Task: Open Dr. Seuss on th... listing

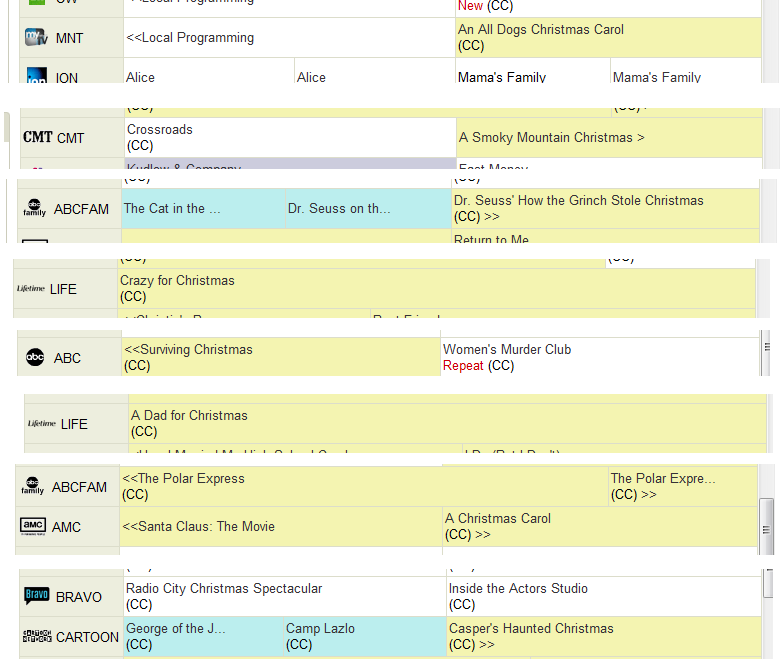Action: point(368,208)
